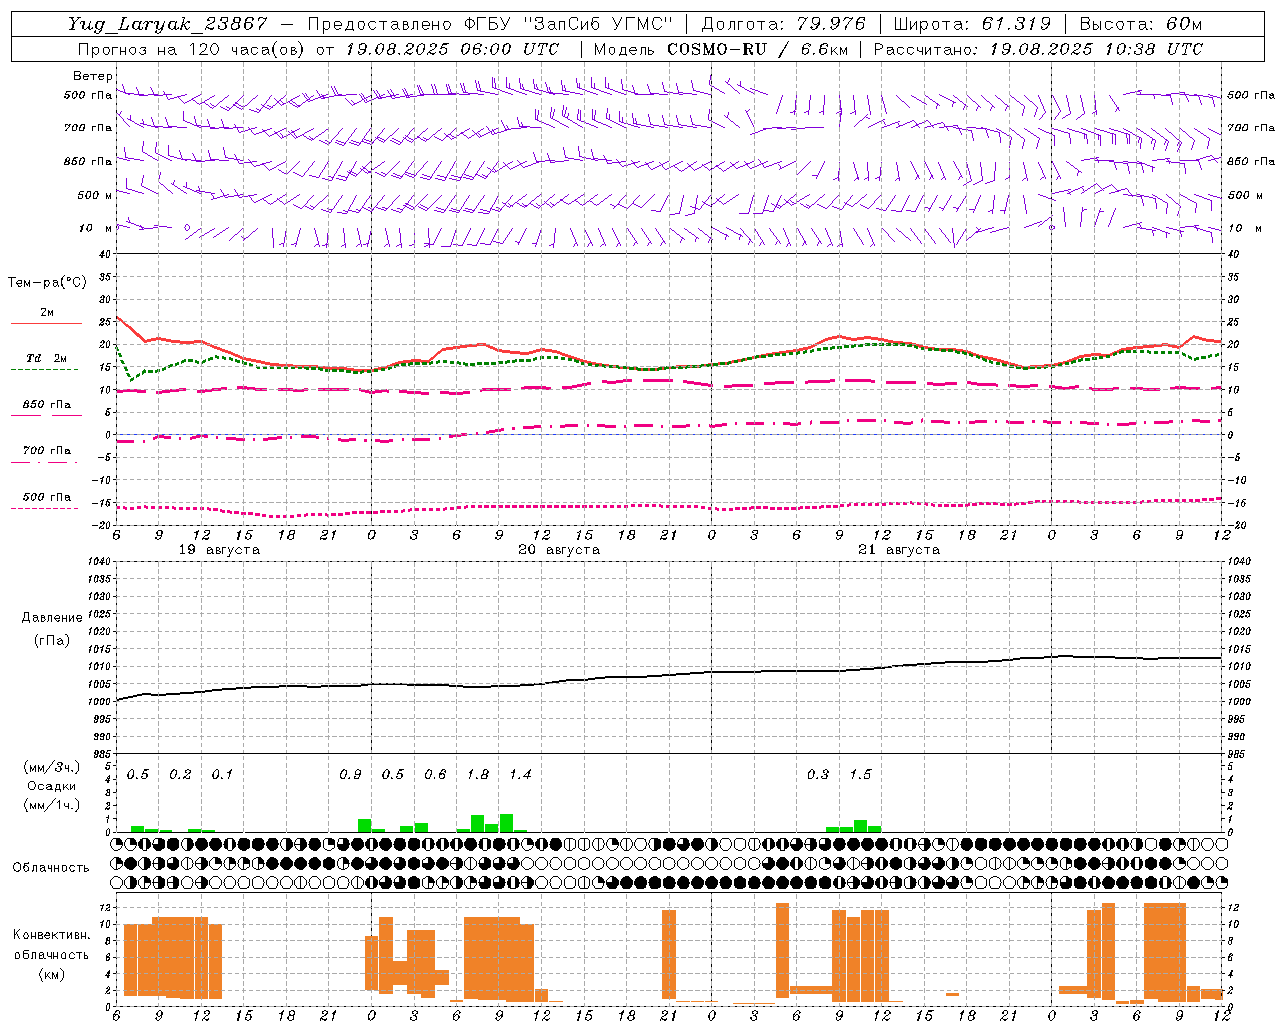
Task: Click the 500 м wind level label on the left
Action: [89, 195]
